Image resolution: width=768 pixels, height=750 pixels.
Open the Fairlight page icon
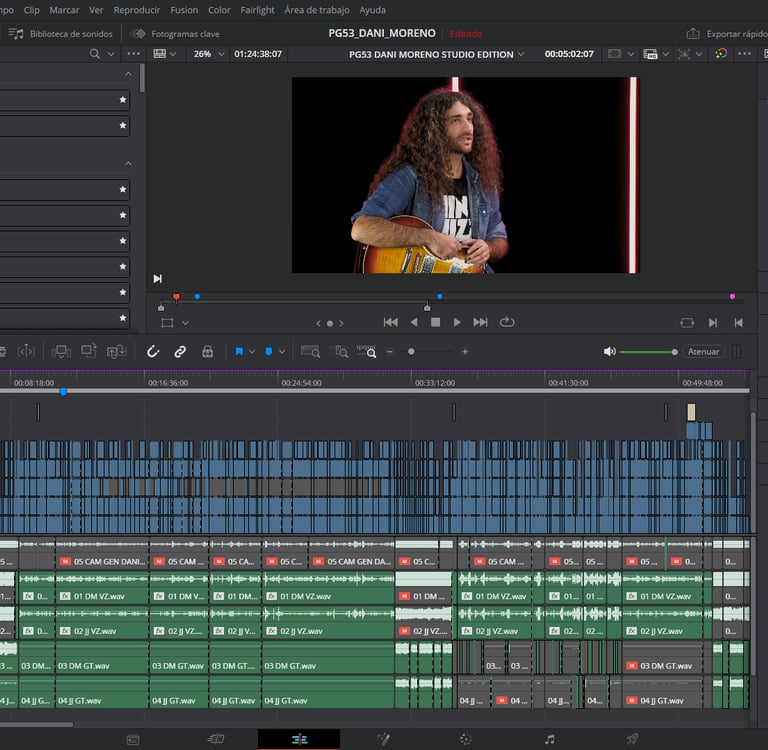[x=549, y=739]
